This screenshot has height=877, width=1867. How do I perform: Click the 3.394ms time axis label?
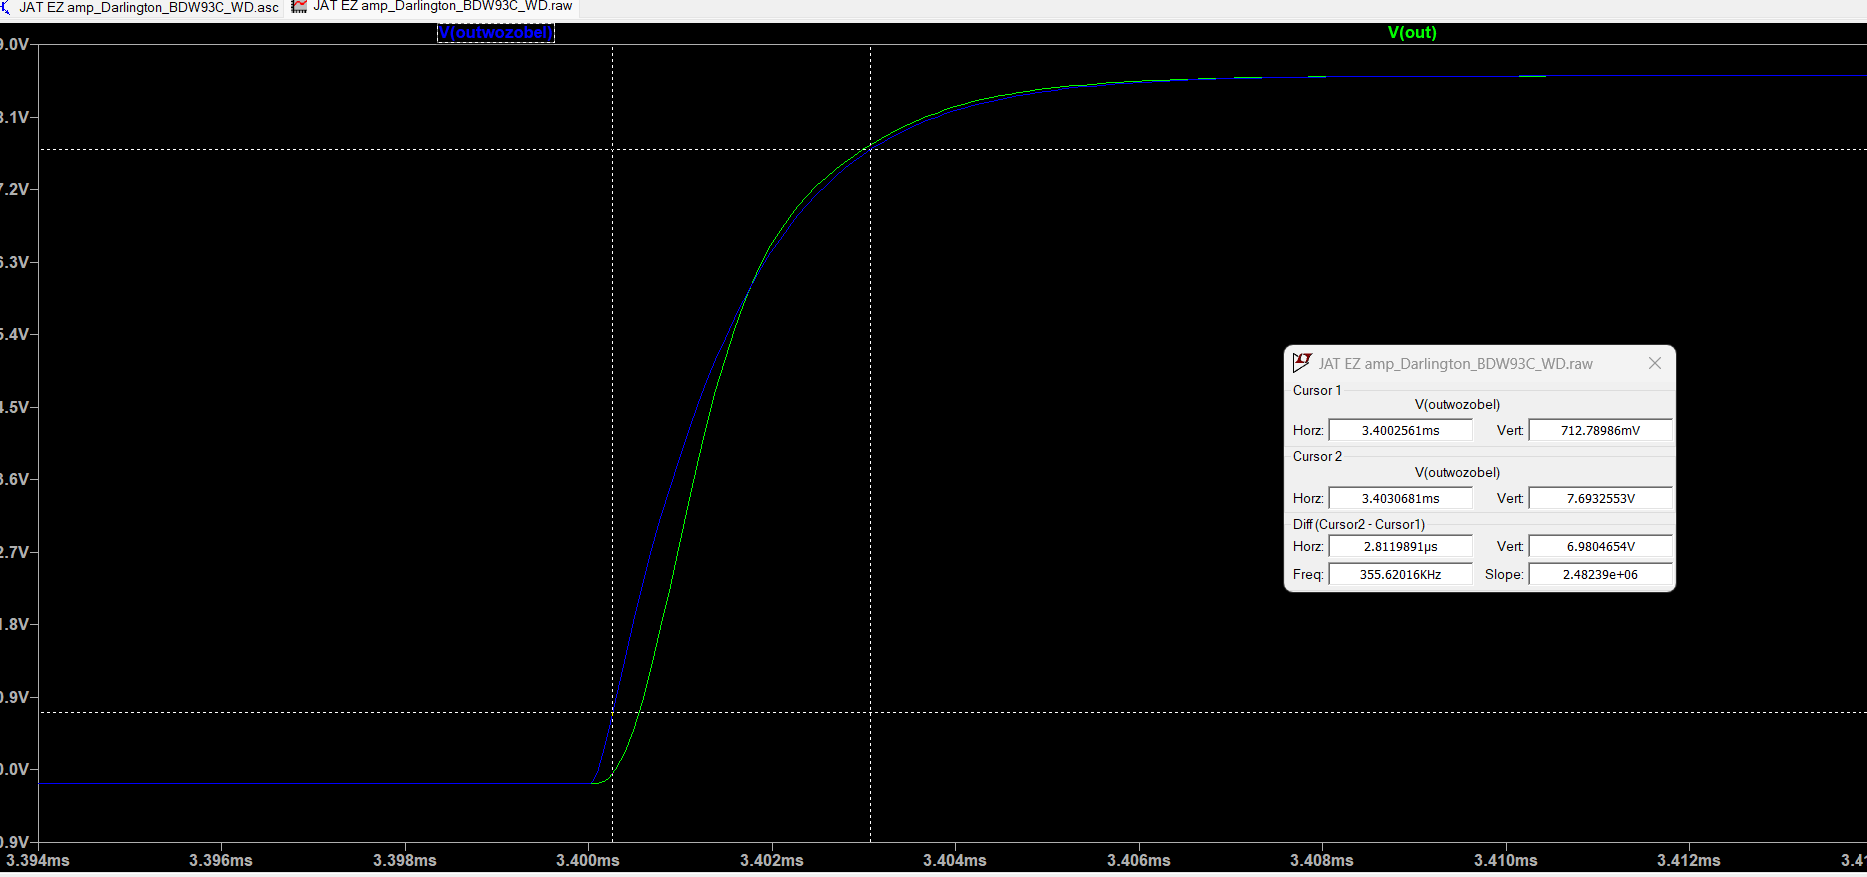(38, 860)
